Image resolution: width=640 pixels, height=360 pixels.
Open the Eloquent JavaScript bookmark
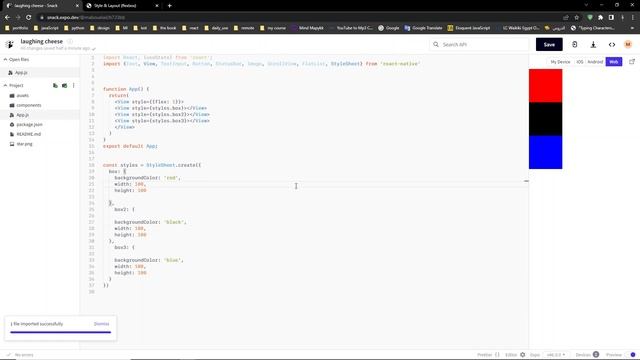tap(469, 28)
